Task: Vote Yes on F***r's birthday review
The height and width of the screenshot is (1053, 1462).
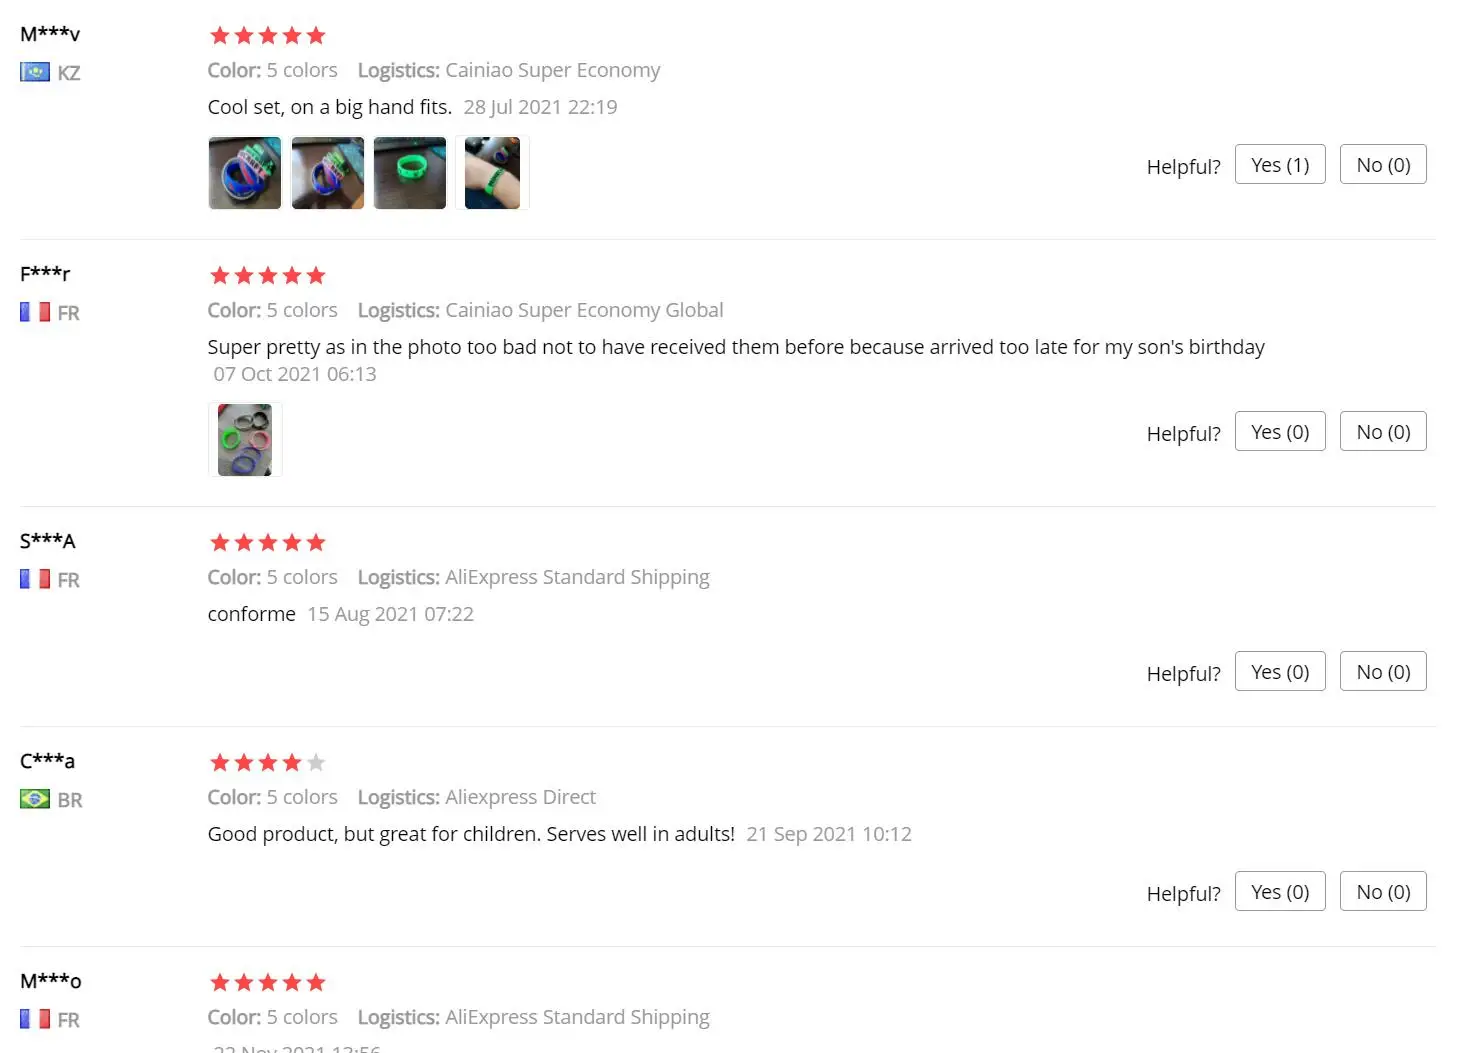Action: coord(1280,432)
